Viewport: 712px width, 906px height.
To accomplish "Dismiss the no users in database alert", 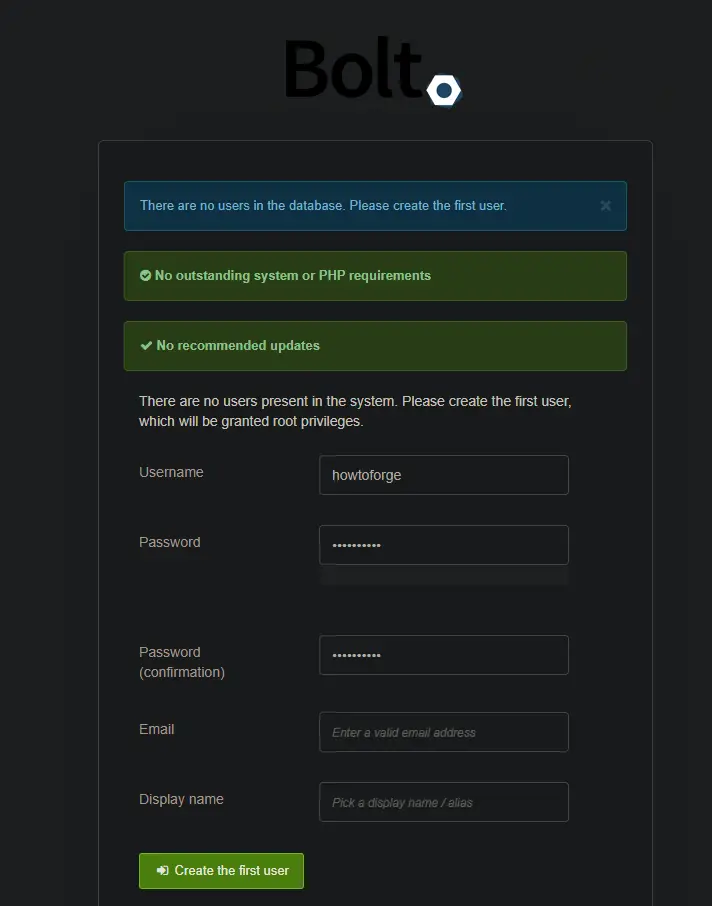I will 605,206.
